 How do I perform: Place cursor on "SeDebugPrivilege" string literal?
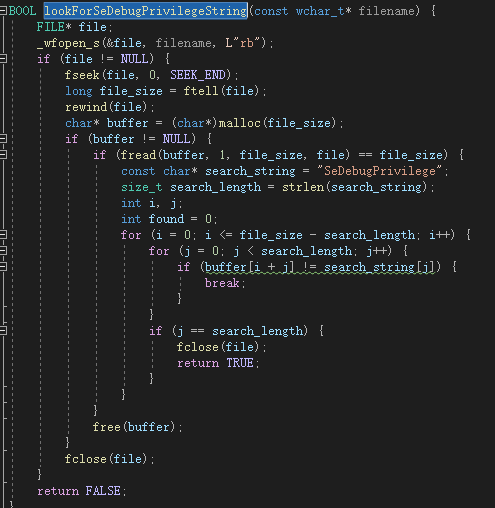click(x=380, y=171)
